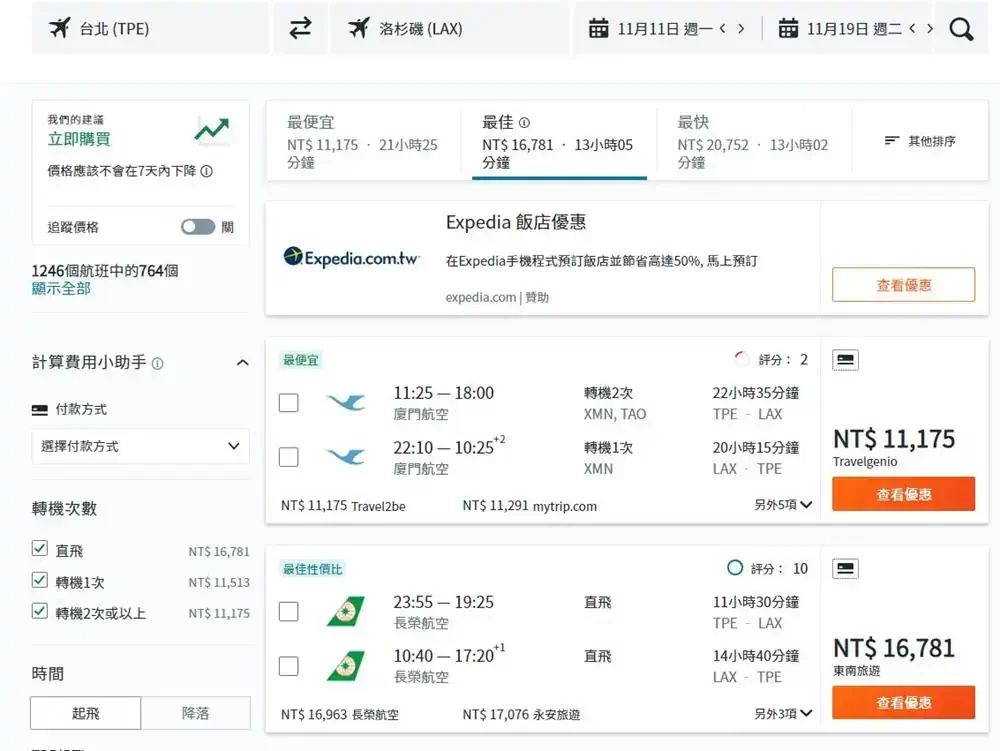Viewport: 1000px width, 751px height.
Task: Click the green 最便宜 badge on first result
Action: (x=300, y=360)
